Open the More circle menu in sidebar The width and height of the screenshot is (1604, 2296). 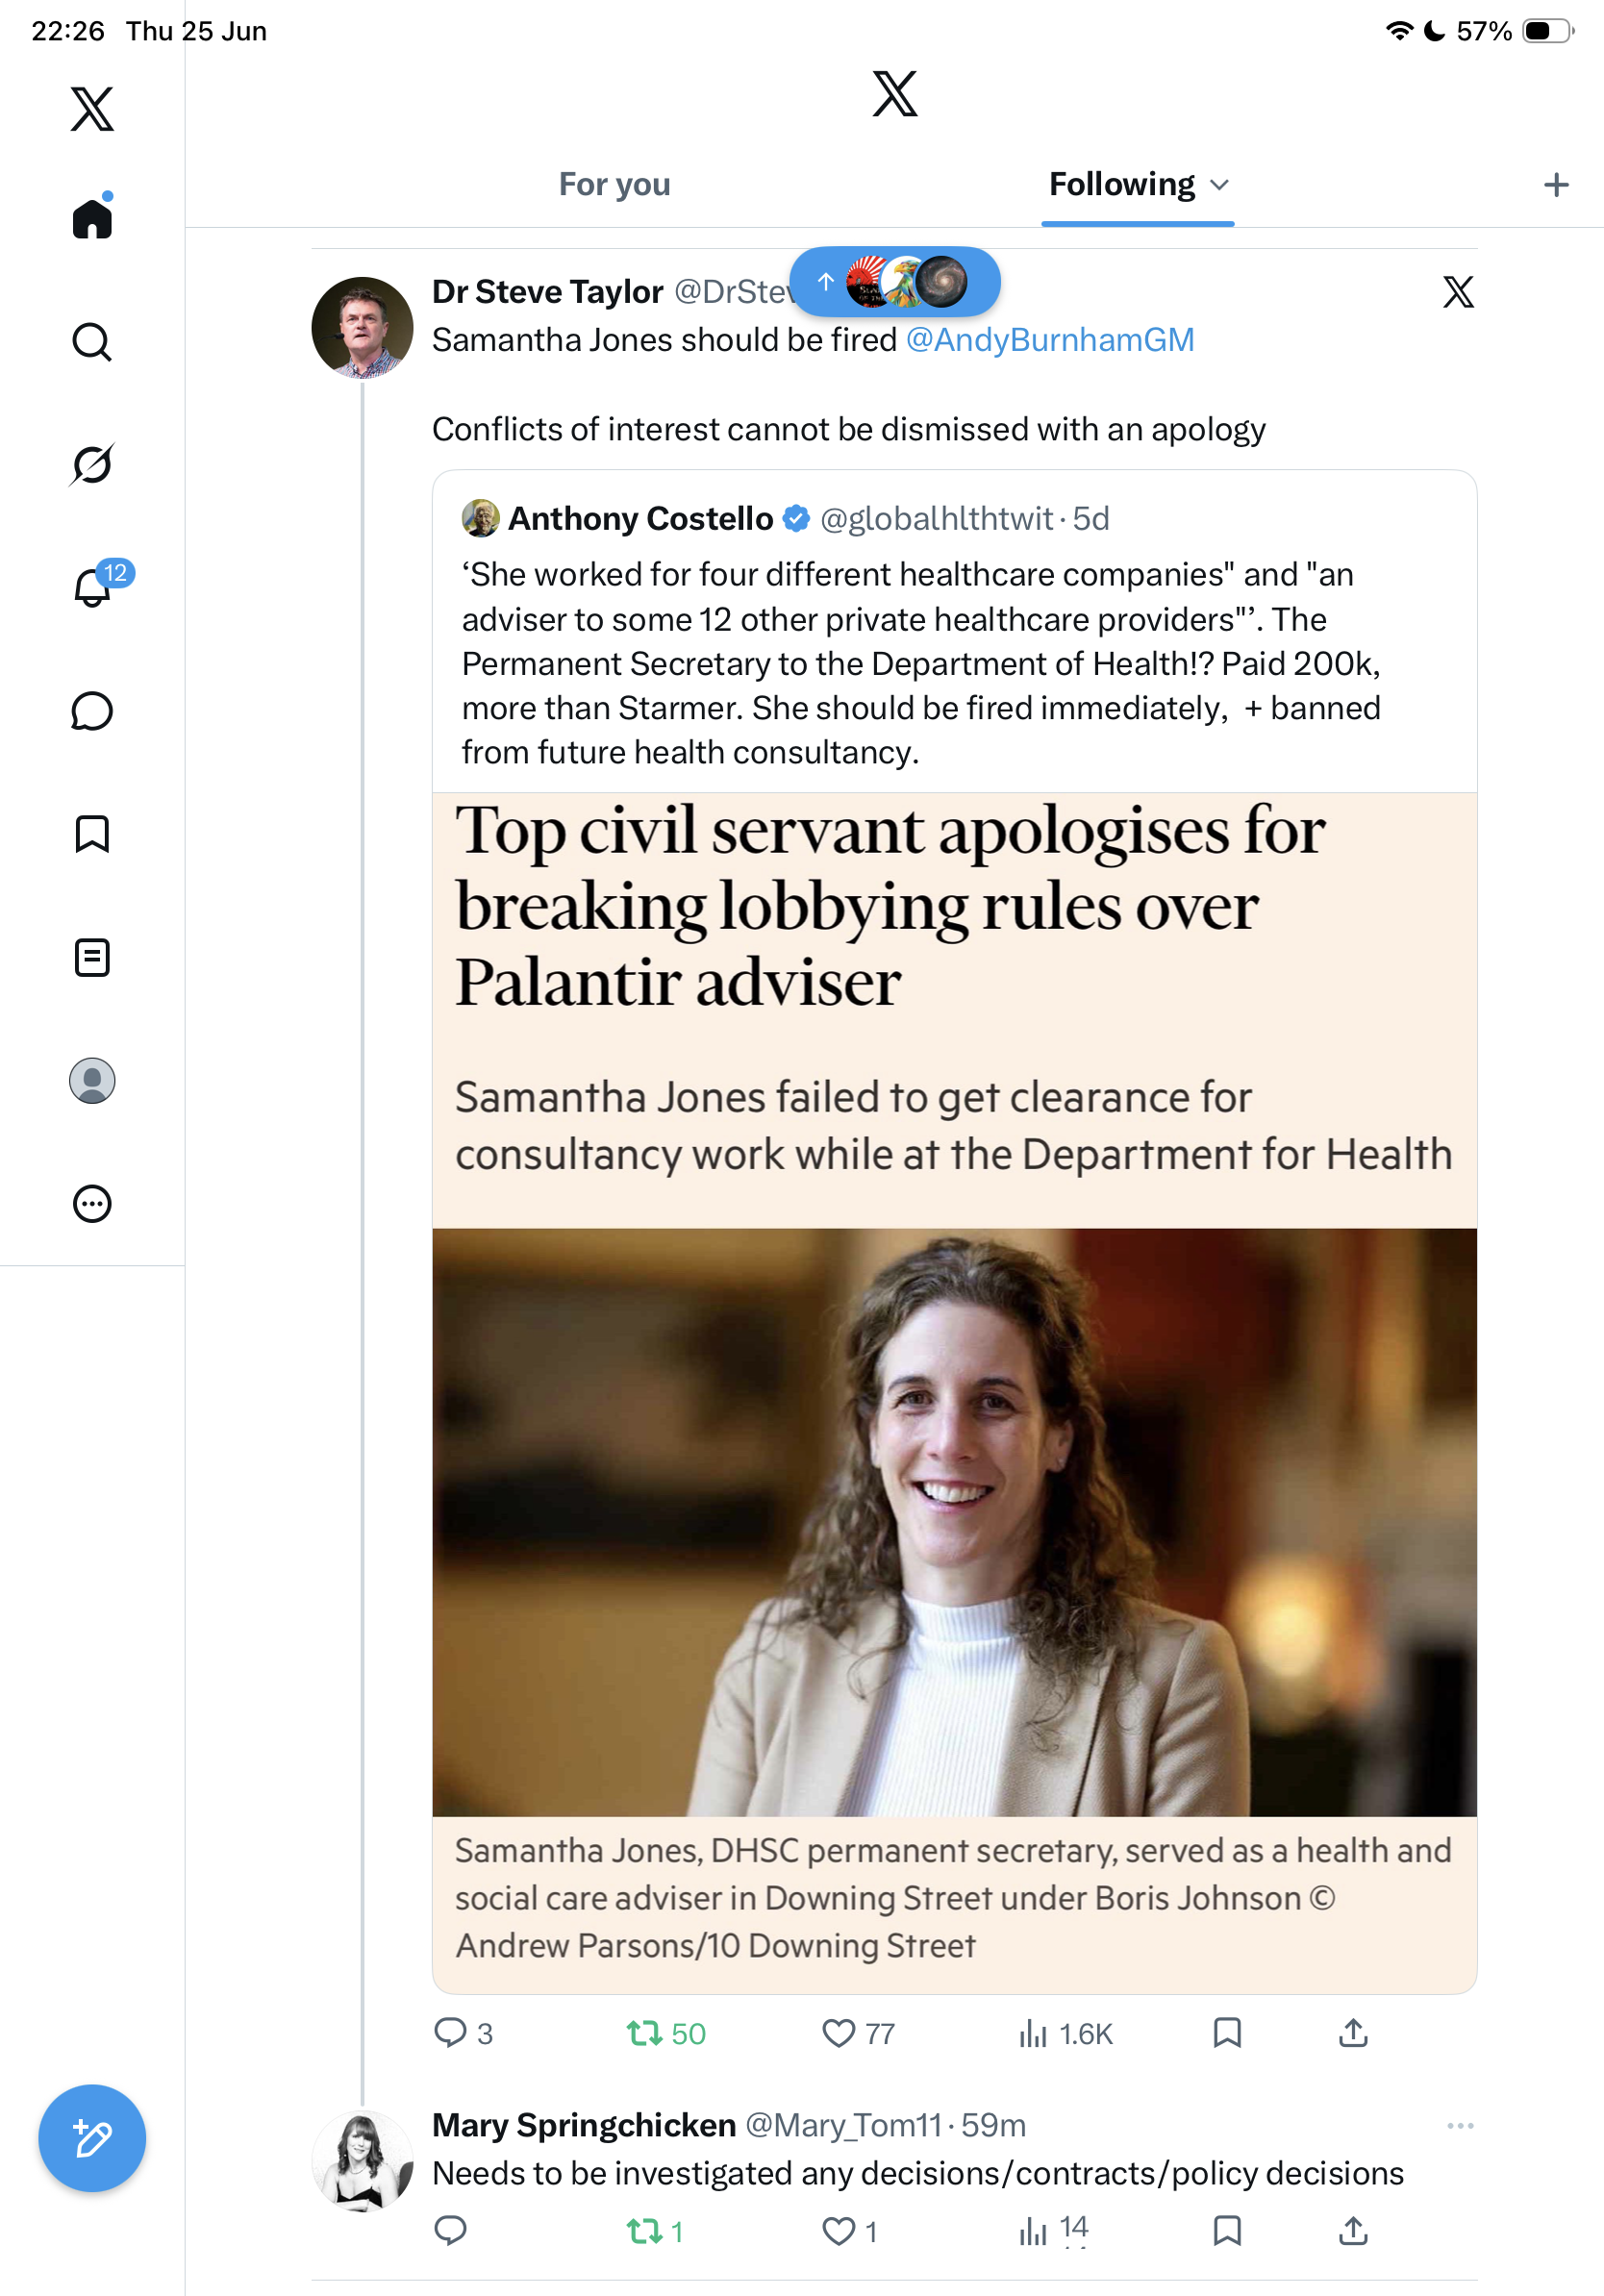(92, 1203)
